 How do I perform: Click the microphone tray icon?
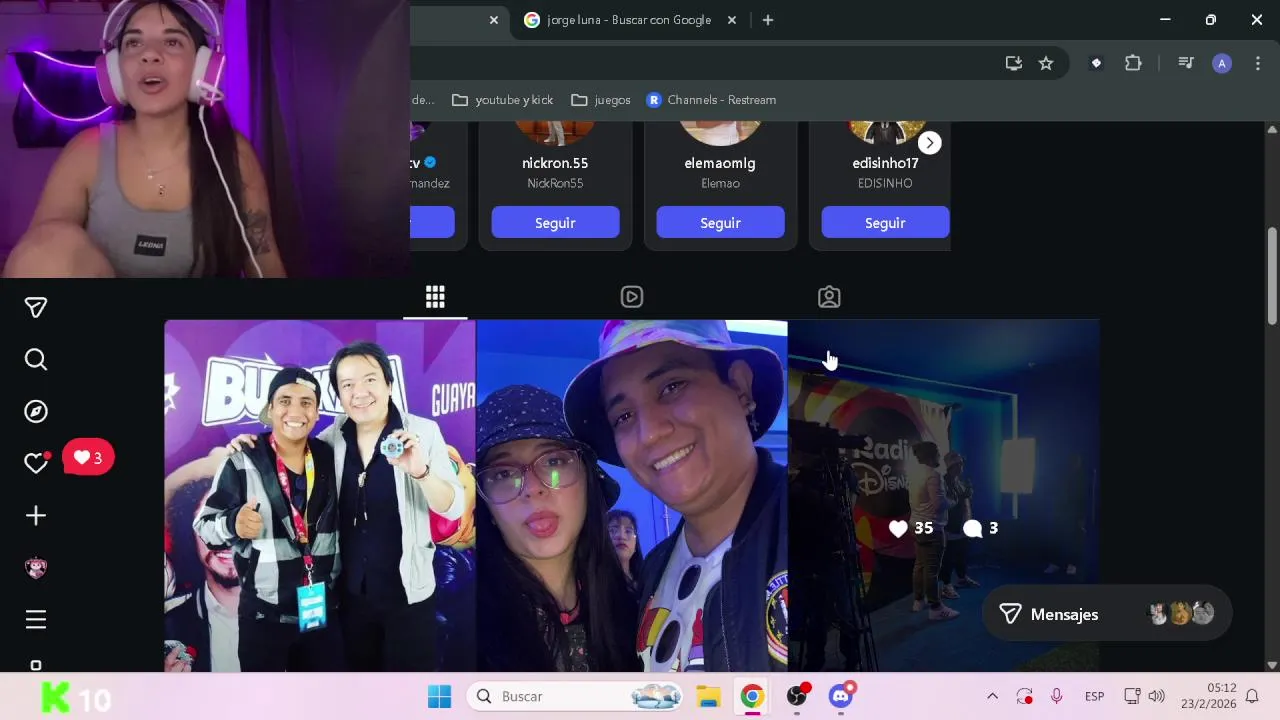[1056, 696]
